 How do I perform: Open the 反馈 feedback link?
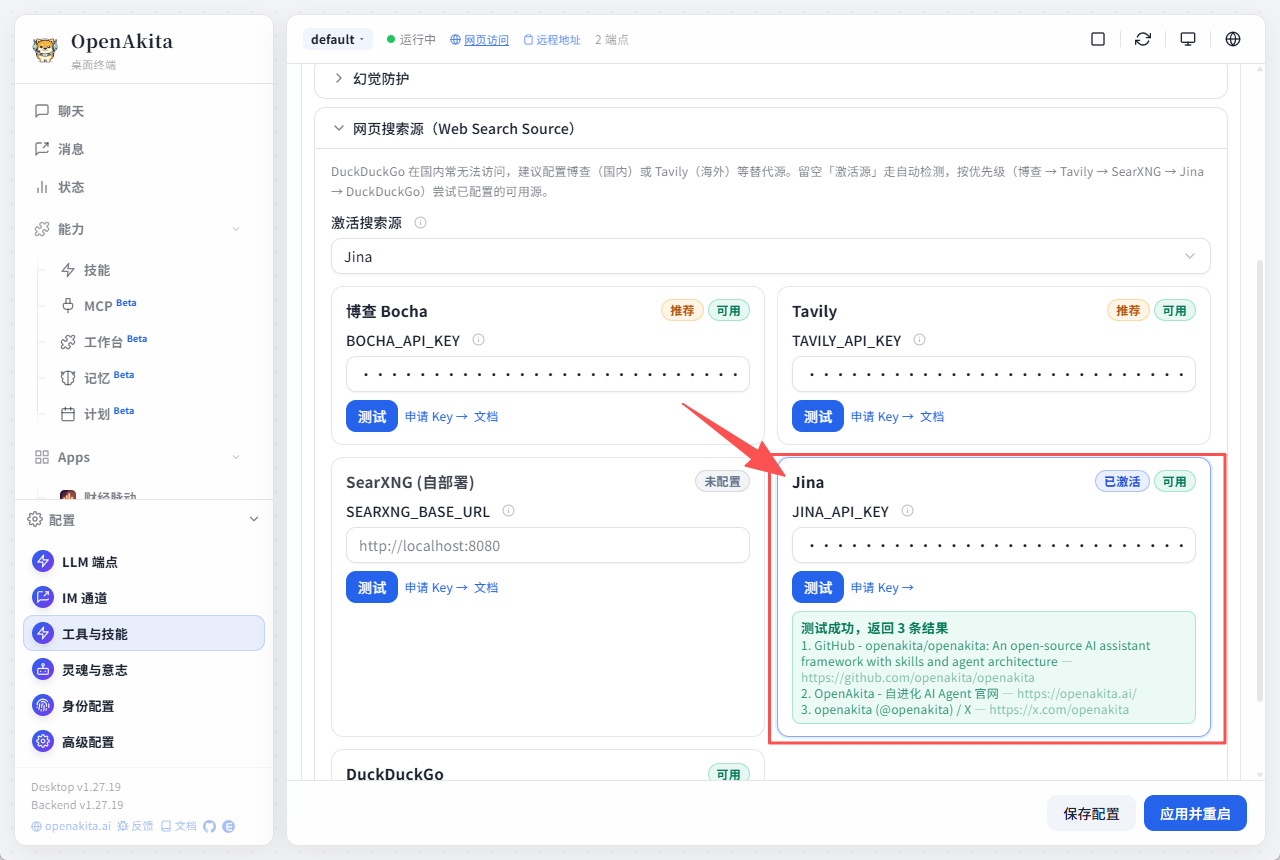[x=136, y=826]
